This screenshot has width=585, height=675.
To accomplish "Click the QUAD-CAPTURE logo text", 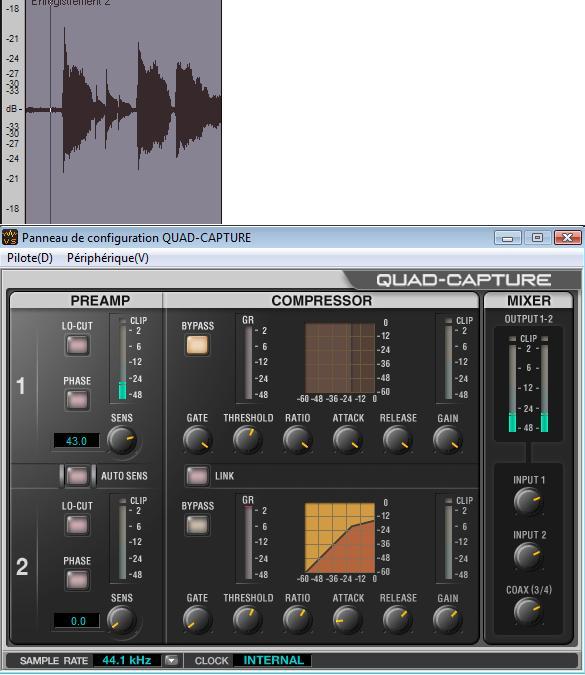I will point(464,280).
